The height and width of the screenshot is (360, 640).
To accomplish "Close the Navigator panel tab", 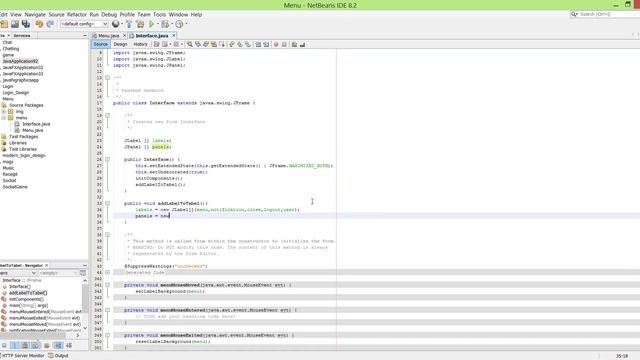I will (47, 265).
